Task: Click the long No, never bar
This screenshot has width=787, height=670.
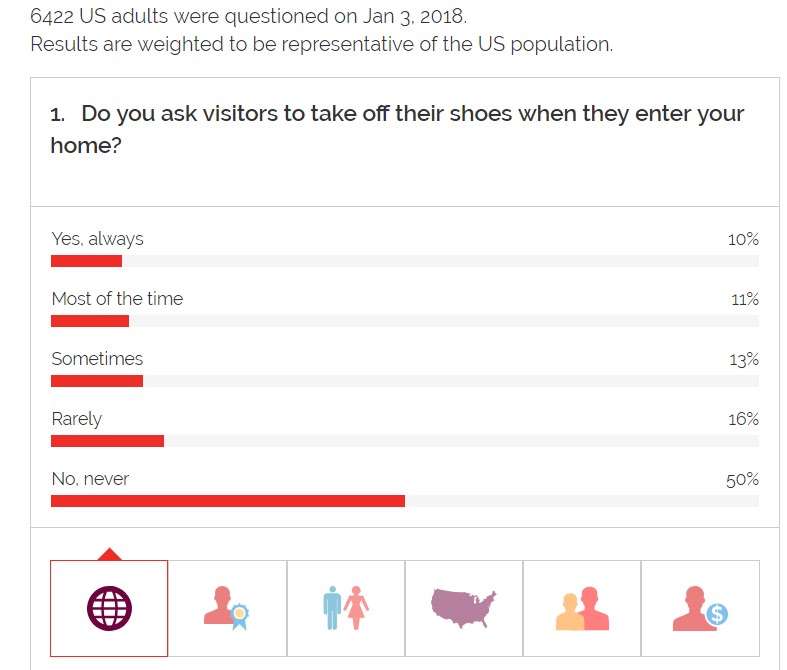Action: click(x=228, y=501)
